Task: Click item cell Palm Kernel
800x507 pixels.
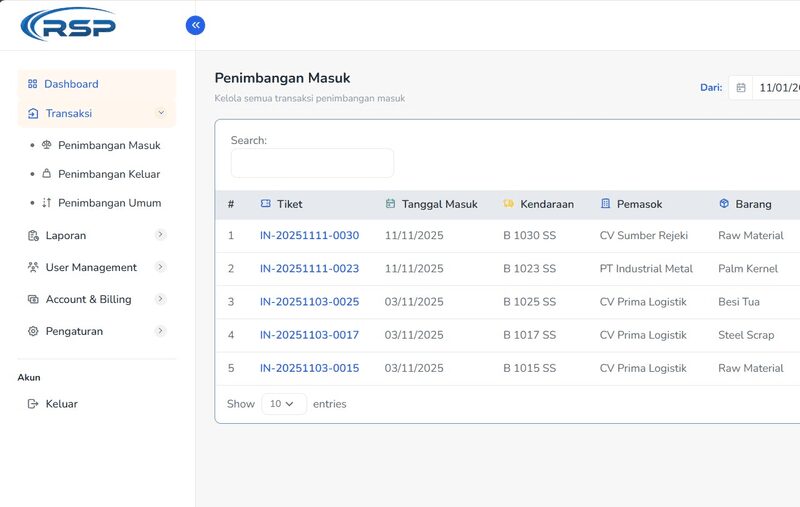Action: [748, 269]
